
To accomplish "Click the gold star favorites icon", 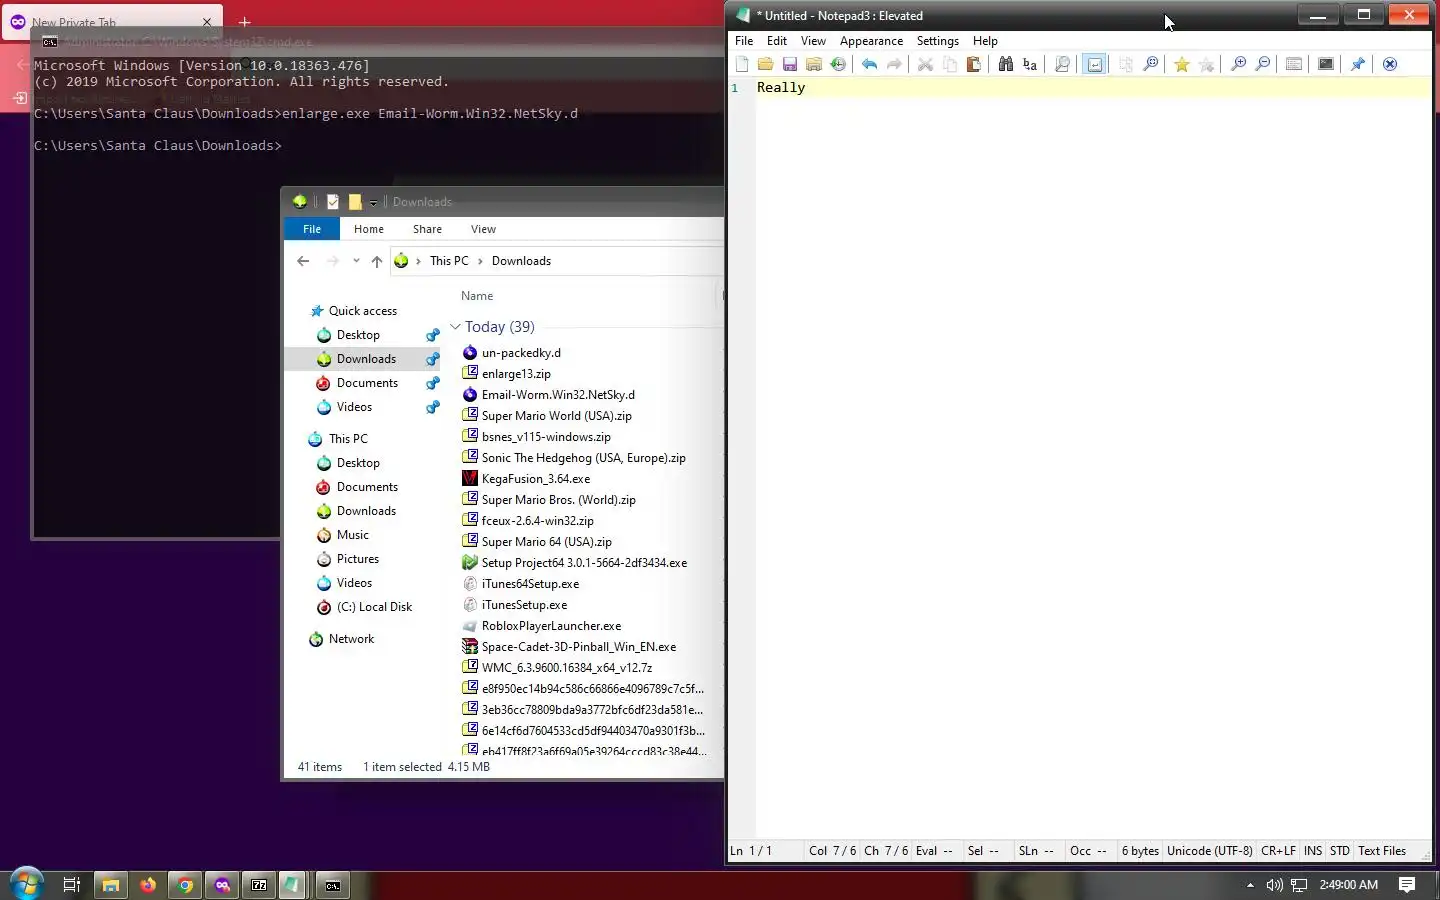I will pyautogui.click(x=1182, y=64).
